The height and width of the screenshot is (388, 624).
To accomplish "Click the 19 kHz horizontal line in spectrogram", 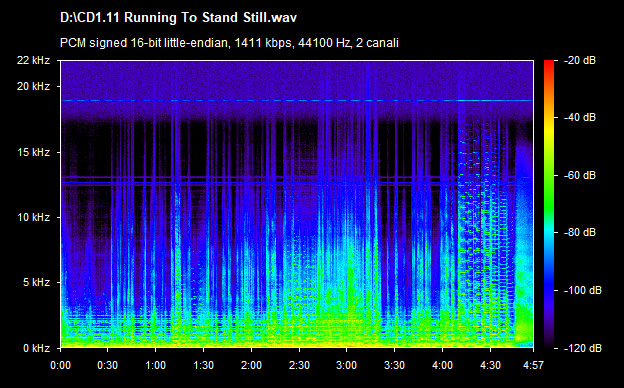I will 297,101.
